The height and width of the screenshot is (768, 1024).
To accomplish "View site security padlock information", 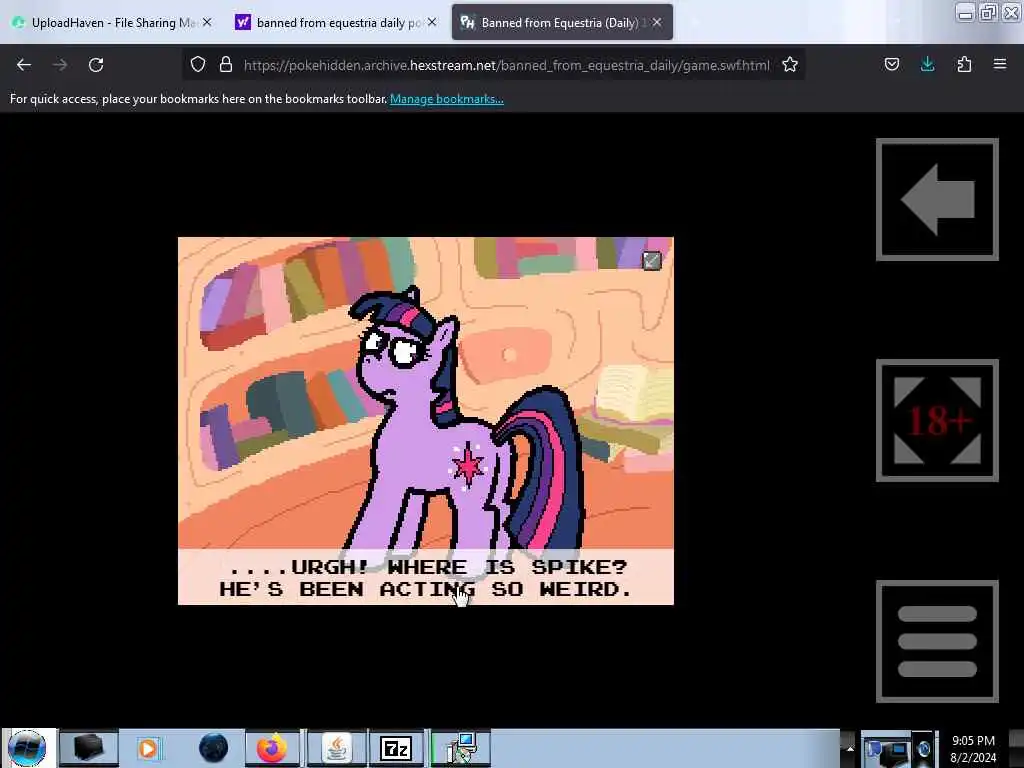I will (226, 65).
